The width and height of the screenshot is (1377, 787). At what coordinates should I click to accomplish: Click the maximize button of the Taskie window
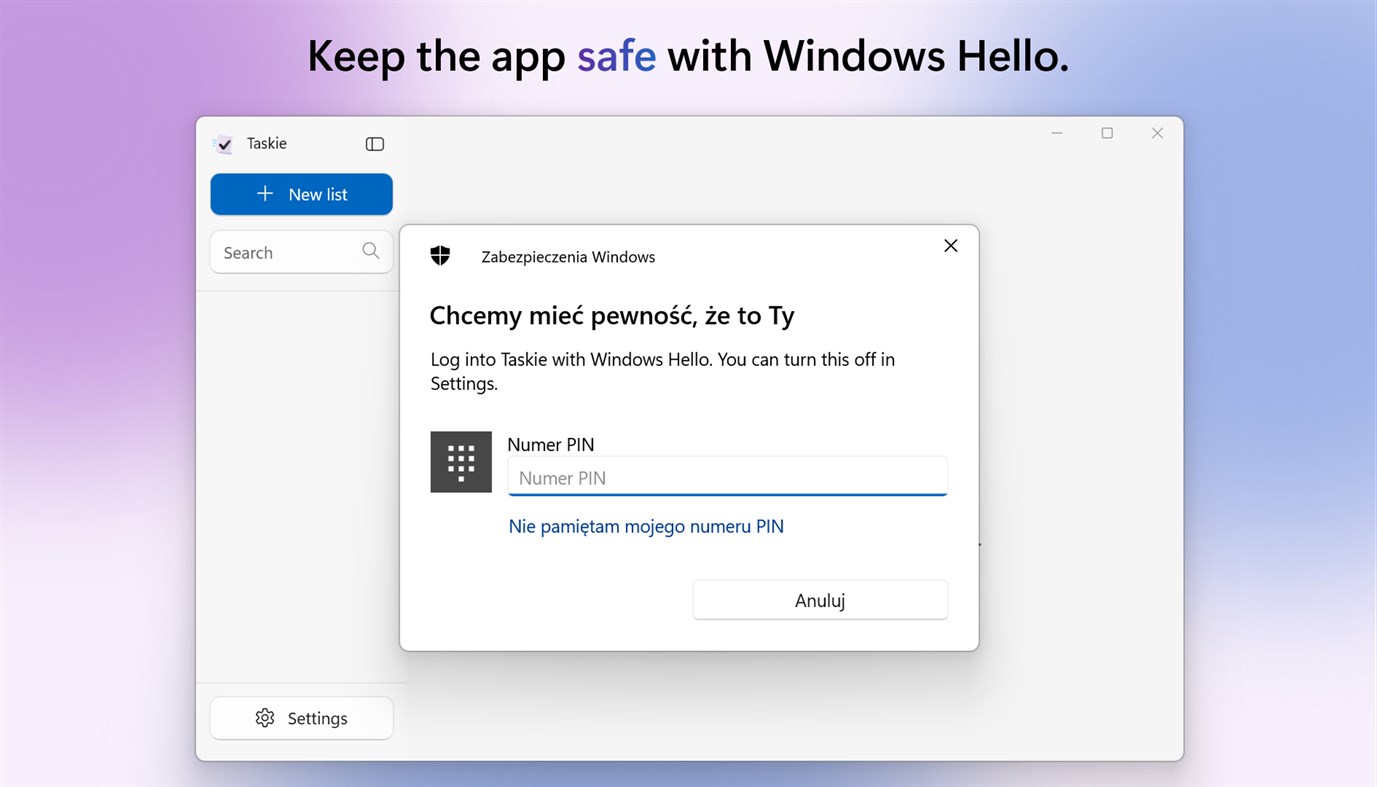click(1107, 132)
